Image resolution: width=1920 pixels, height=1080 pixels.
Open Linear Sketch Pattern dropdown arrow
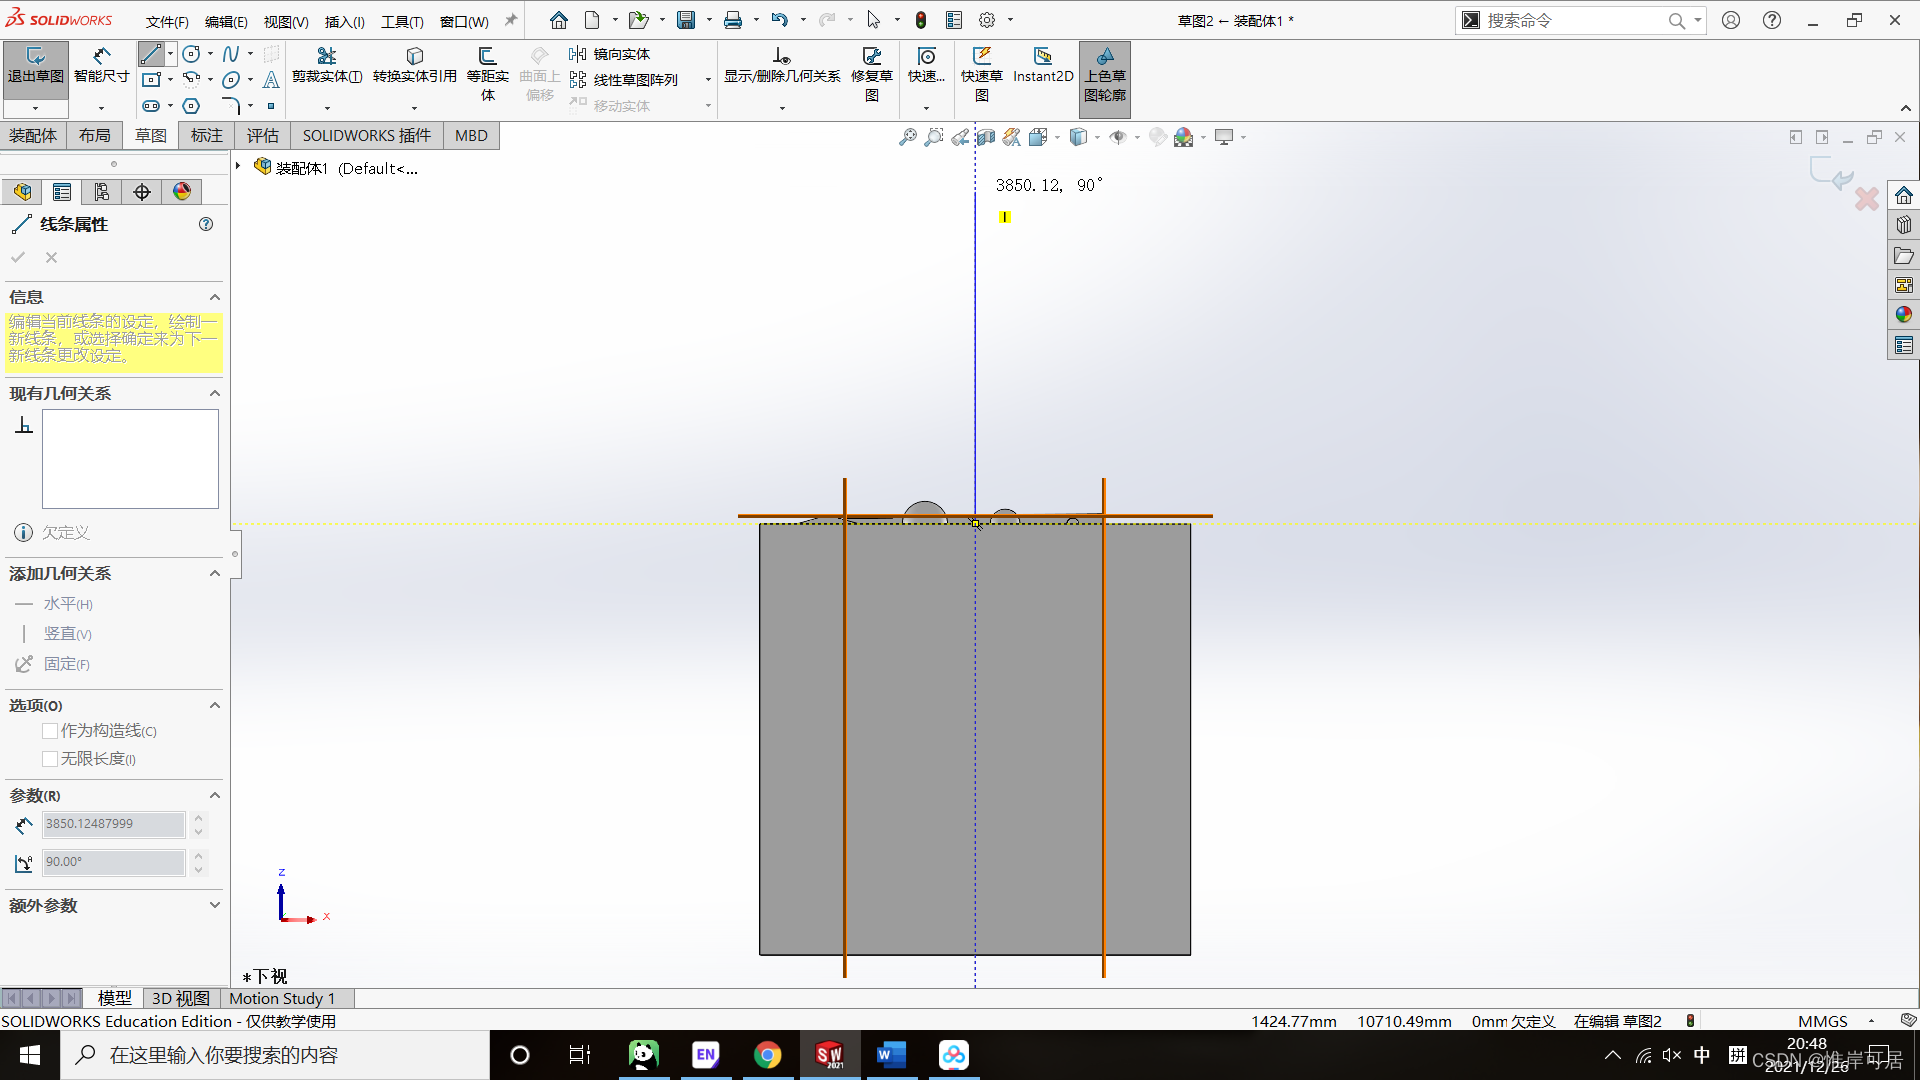tap(708, 80)
